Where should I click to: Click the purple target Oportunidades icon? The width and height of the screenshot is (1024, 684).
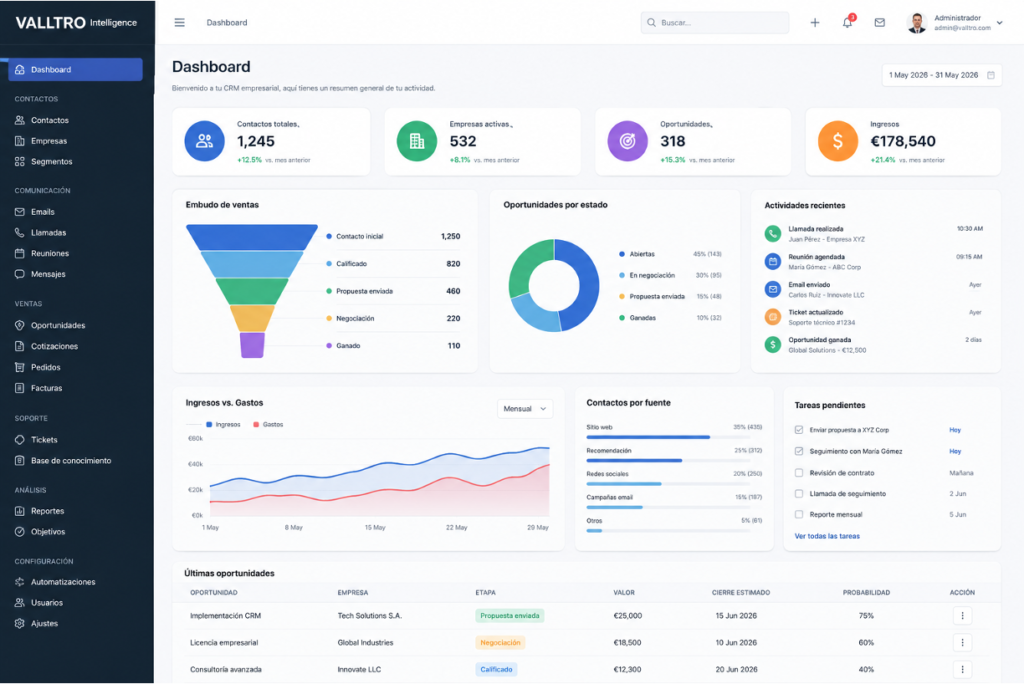[628, 141]
